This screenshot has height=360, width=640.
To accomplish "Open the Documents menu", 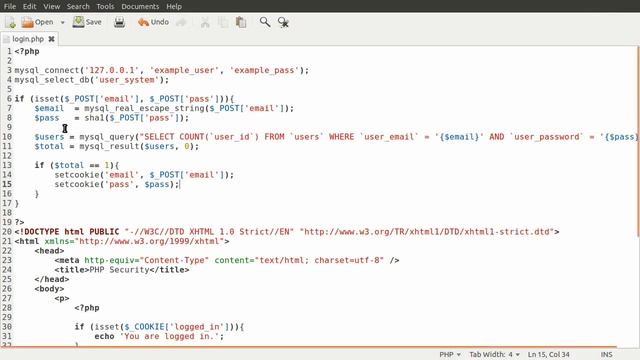I will click(140, 6).
